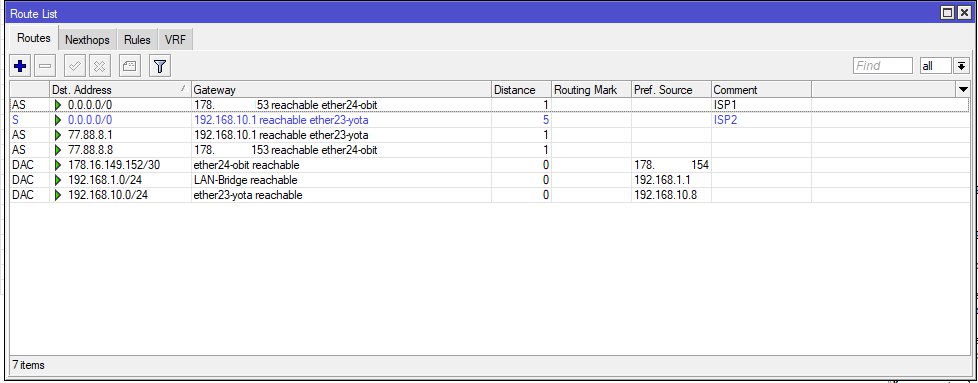The width and height of the screenshot is (978, 383).
Task: Click the green arrow of the 192.168.1.0/24 route
Action: coord(59,180)
